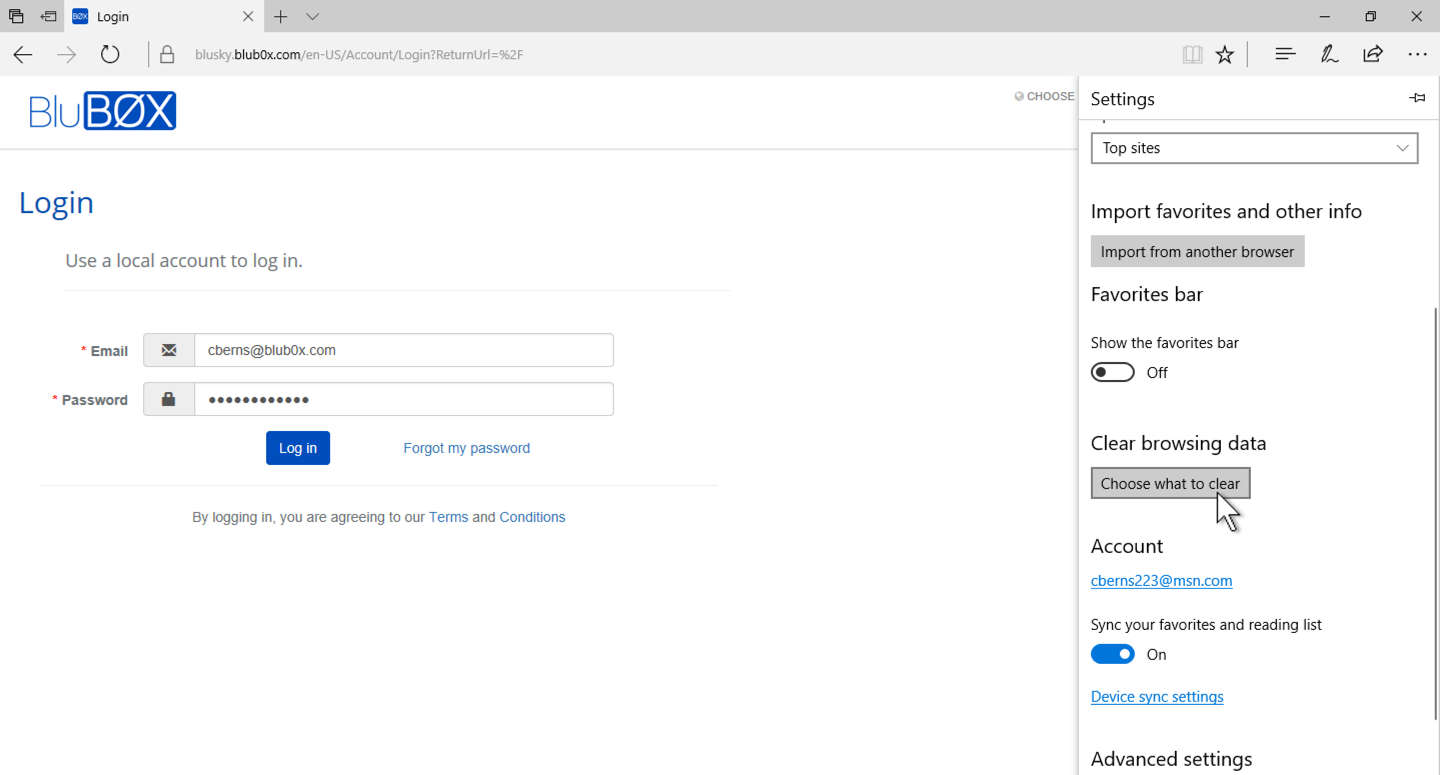Pin the Settings pane open
The height and width of the screenshot is (775, 1440).
[1417, 98]
